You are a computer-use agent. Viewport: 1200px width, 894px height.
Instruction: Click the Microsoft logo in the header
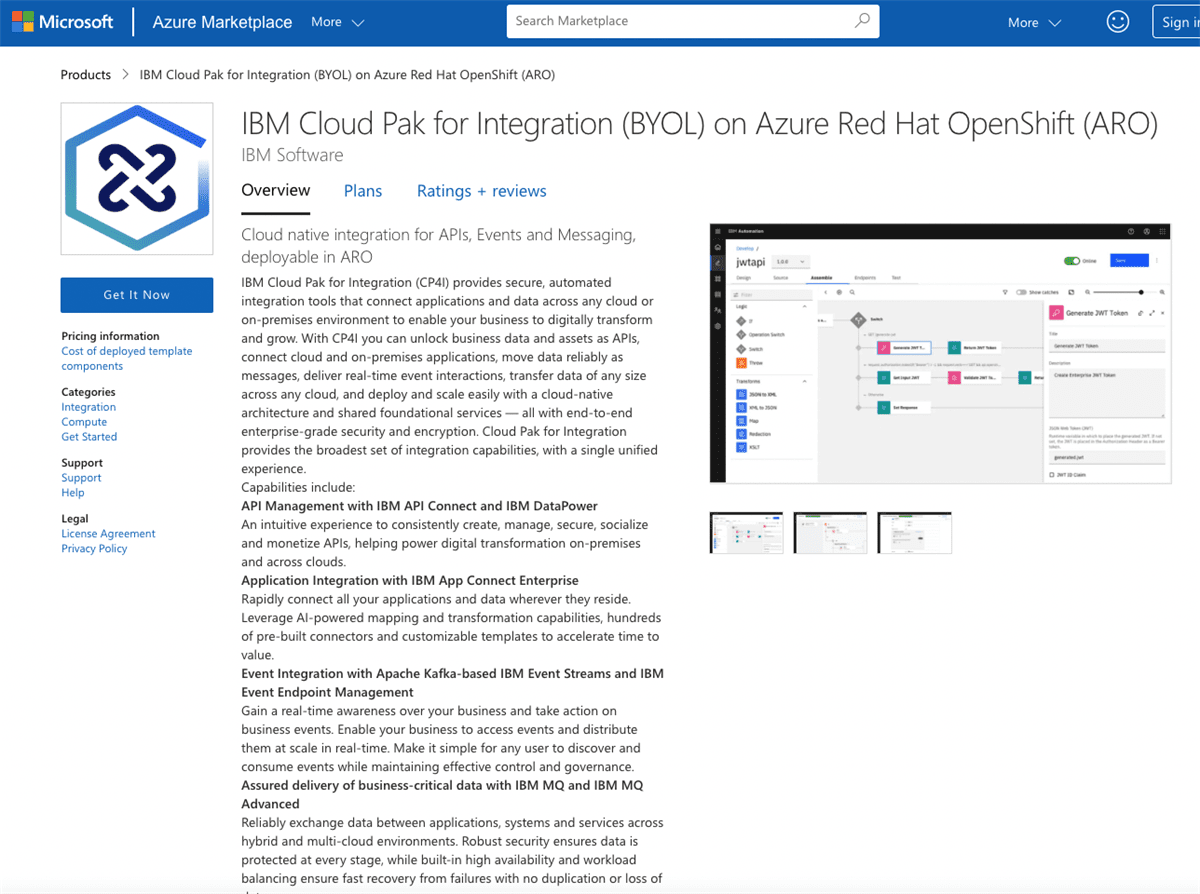(x=63, y=20)
